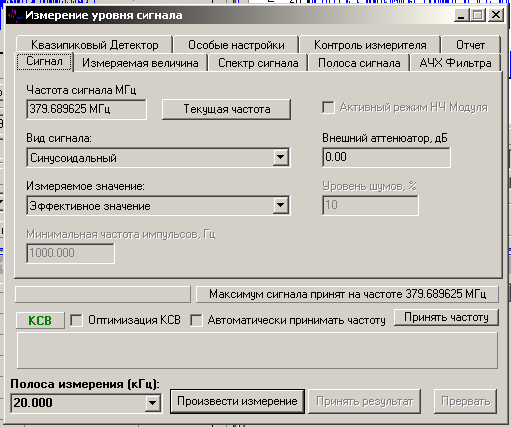Screen dimensions: 511x427
Task: Open the АЧХ Фильтра tab
Action: point(455,63)
